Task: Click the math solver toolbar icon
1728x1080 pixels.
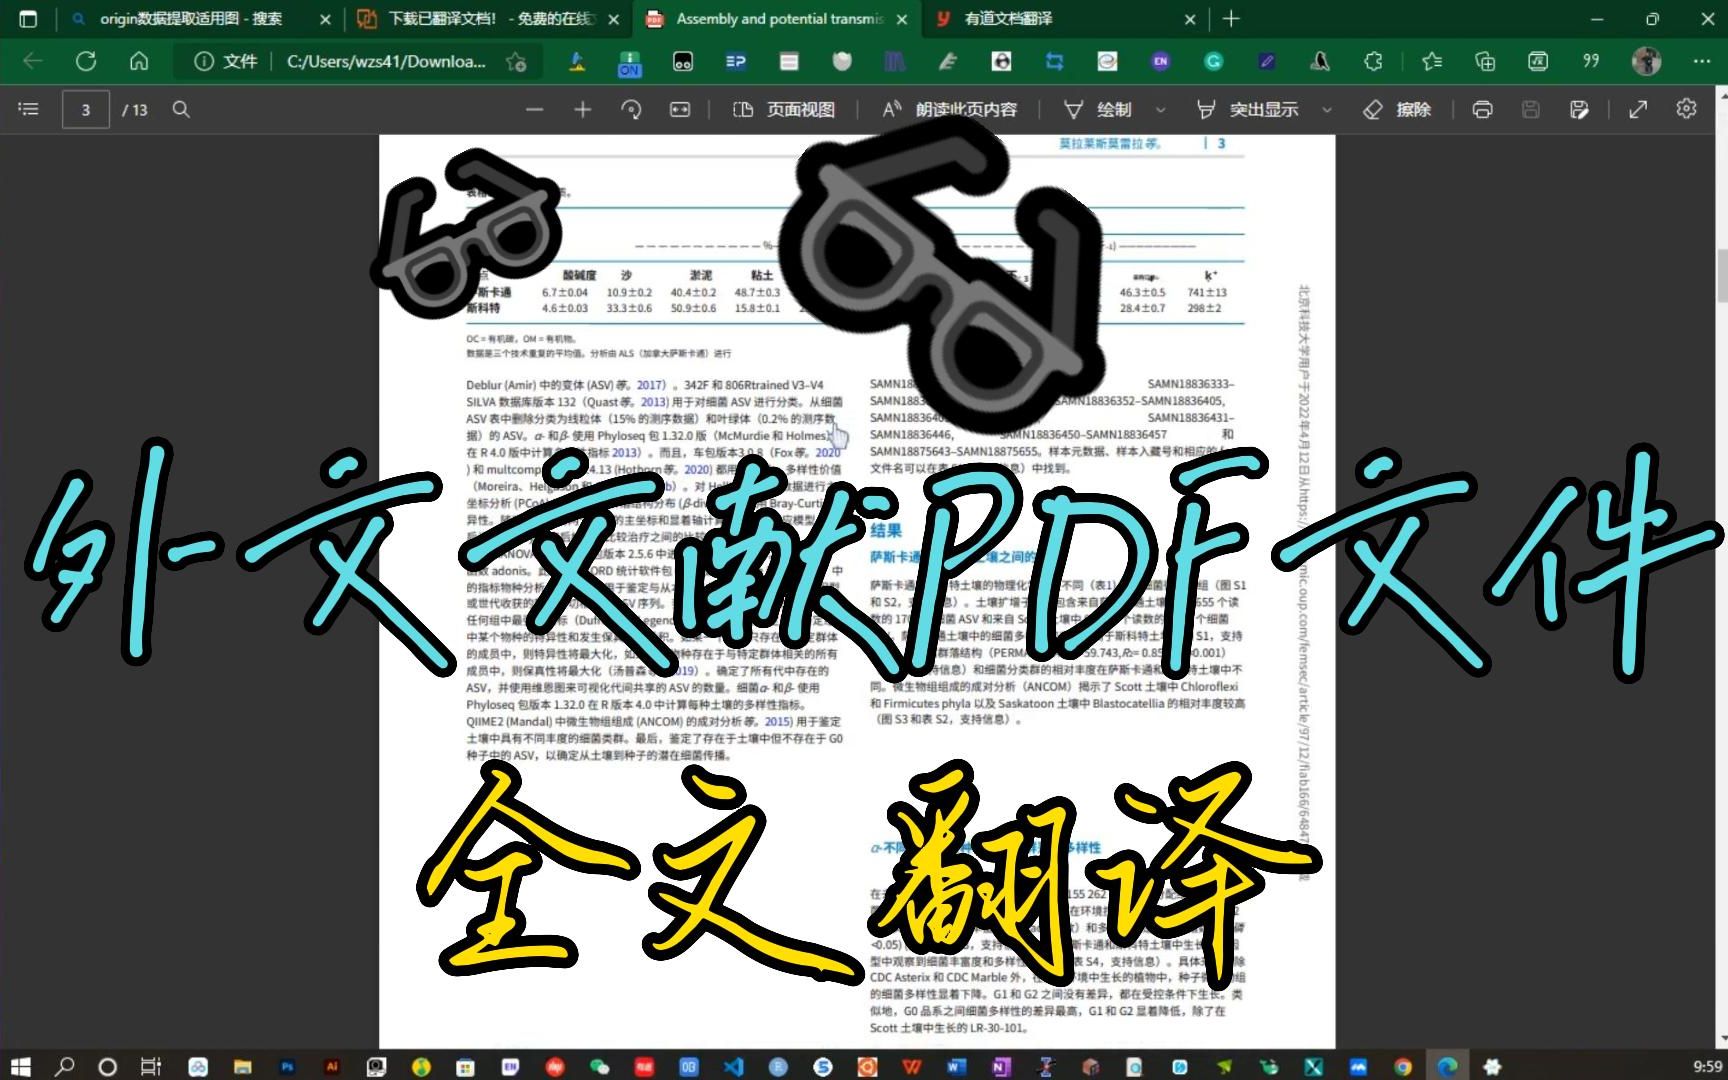Action: pos(1538,61)
